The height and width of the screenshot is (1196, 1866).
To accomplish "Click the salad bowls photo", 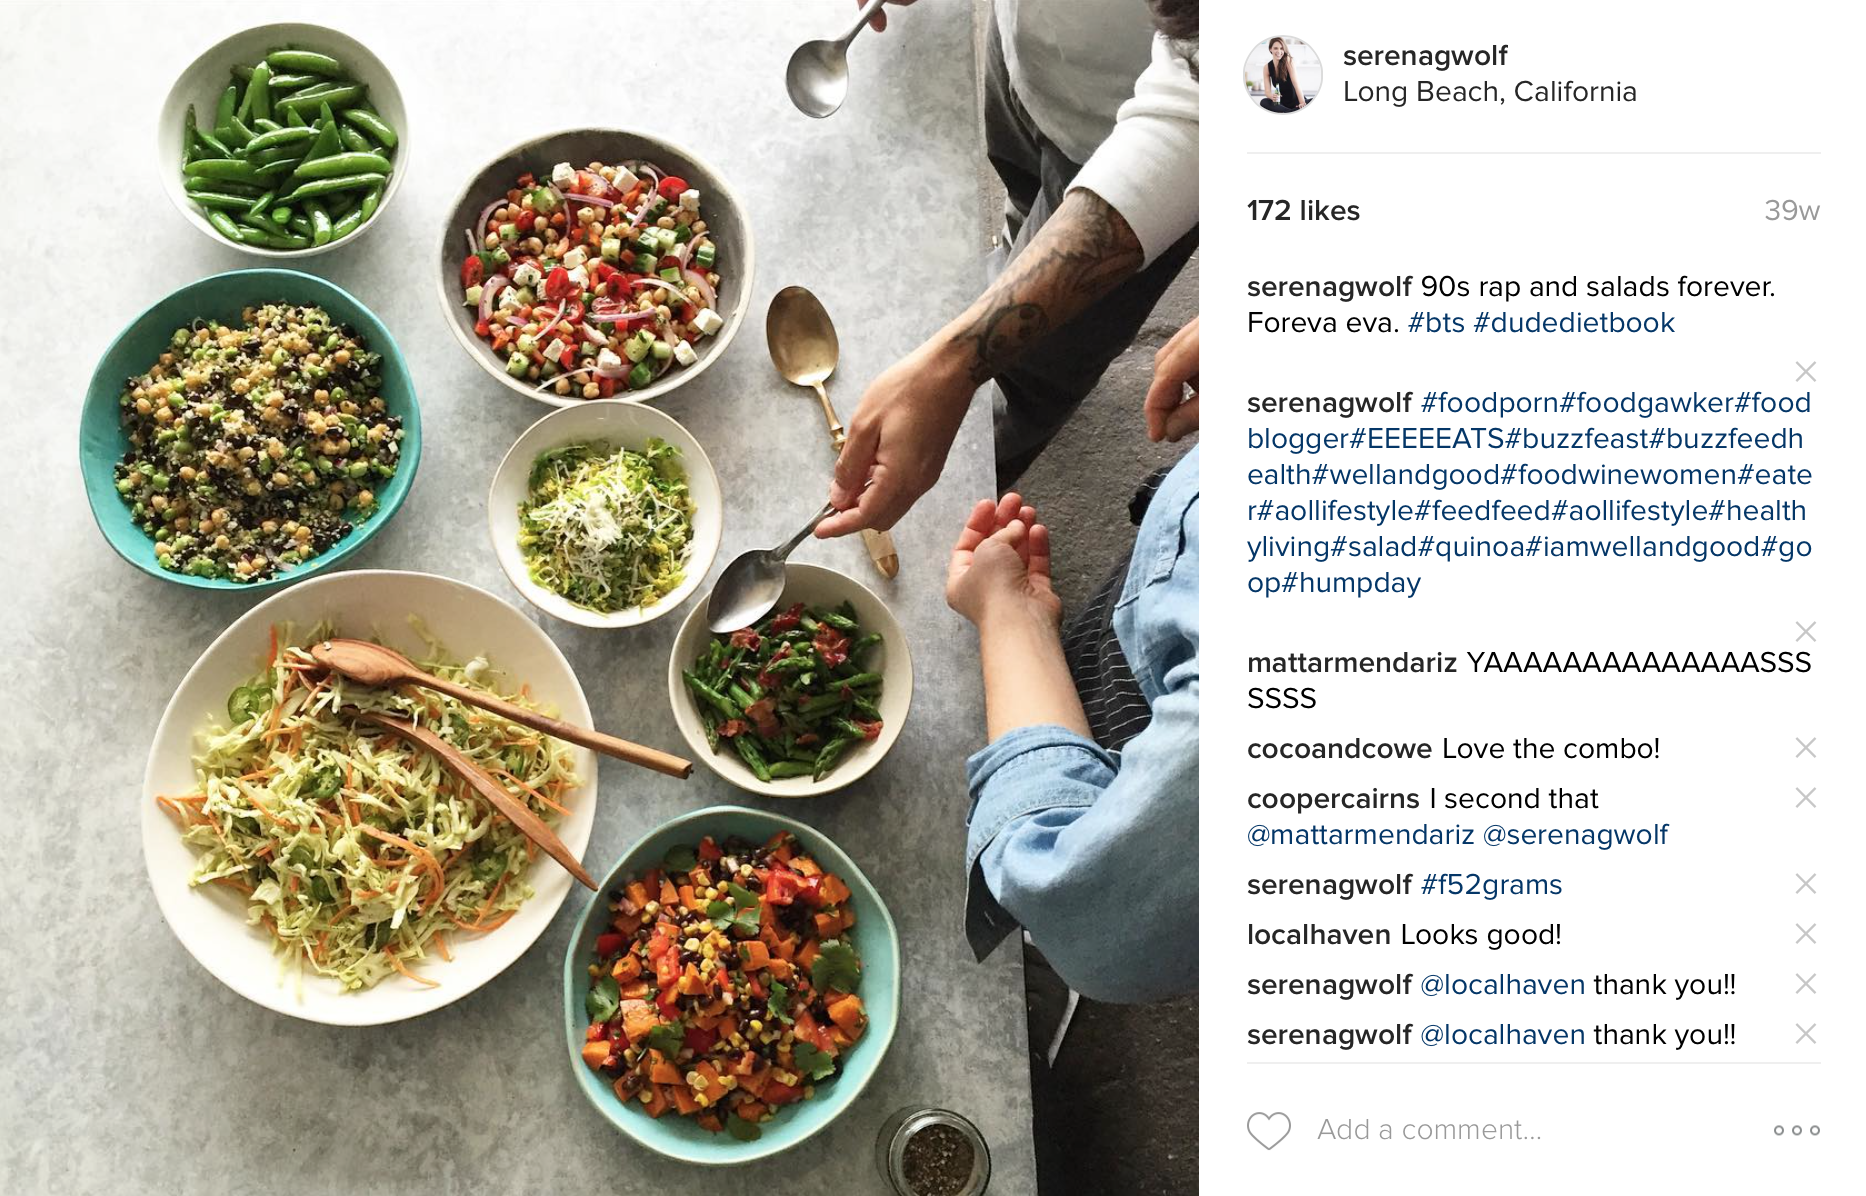I will click(599, 598).
